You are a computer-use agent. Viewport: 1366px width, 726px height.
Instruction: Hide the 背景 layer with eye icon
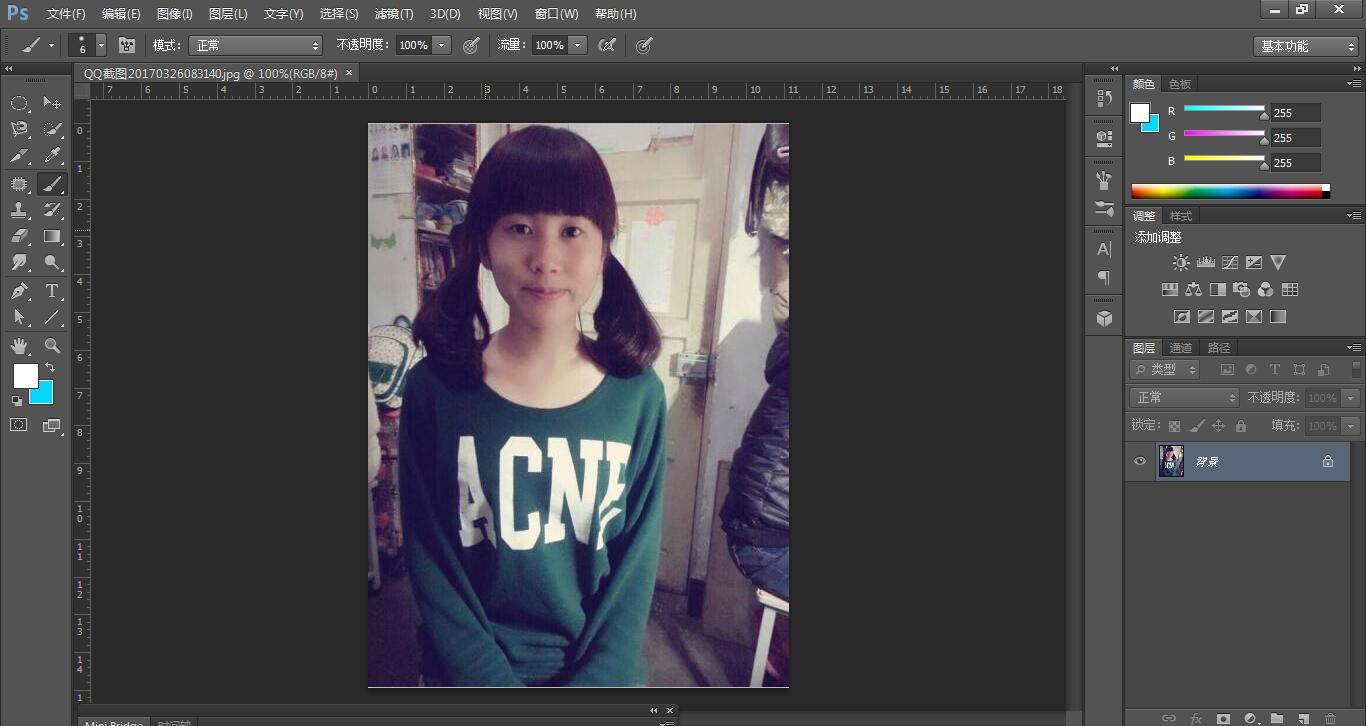[1139, 461]
